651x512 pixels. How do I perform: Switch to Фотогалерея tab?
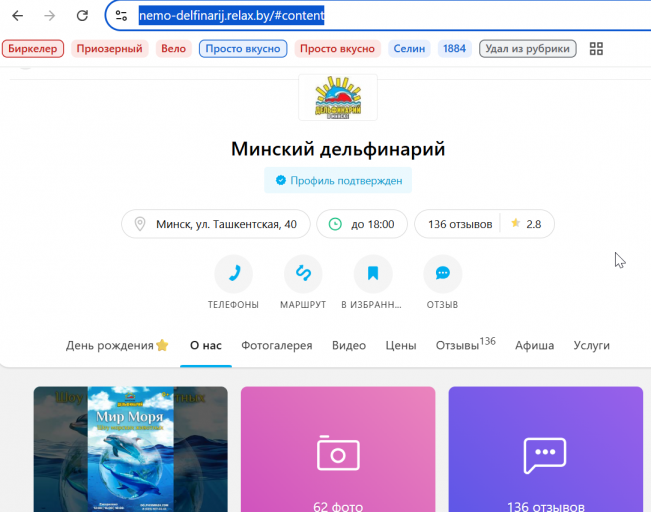click(277, 345)
